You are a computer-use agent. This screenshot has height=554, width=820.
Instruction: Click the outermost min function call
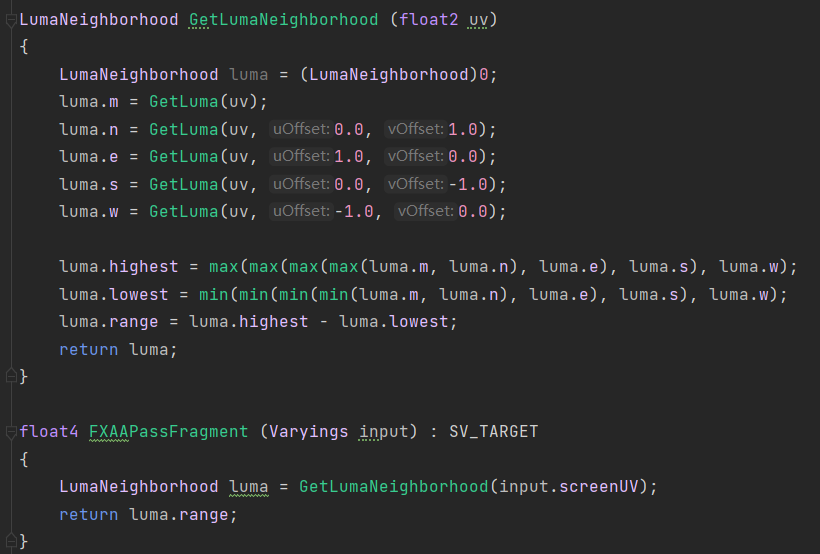pos(213,295)
